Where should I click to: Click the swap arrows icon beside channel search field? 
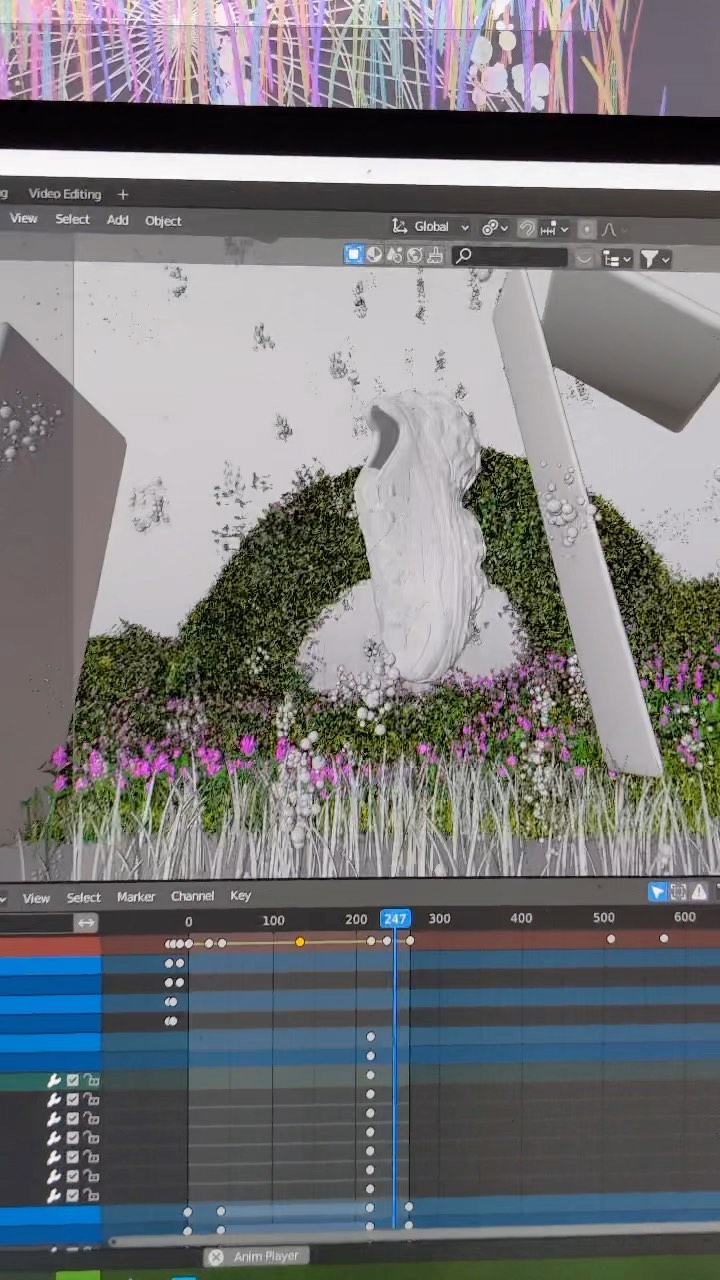click(86, 923)
